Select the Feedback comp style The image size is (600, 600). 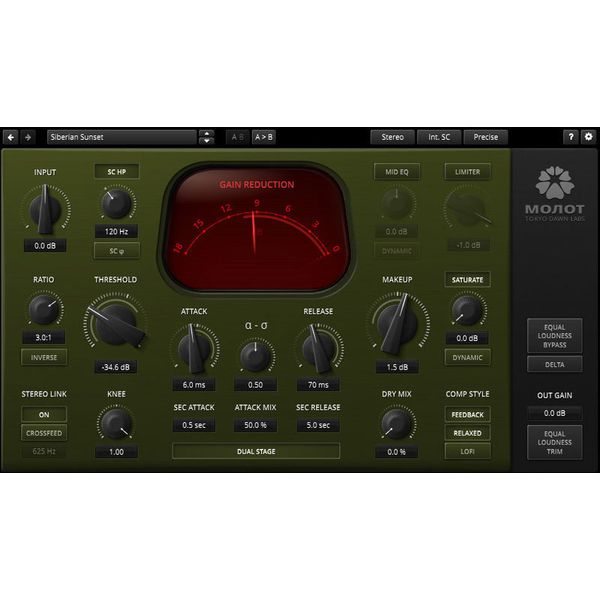(467, 414)
